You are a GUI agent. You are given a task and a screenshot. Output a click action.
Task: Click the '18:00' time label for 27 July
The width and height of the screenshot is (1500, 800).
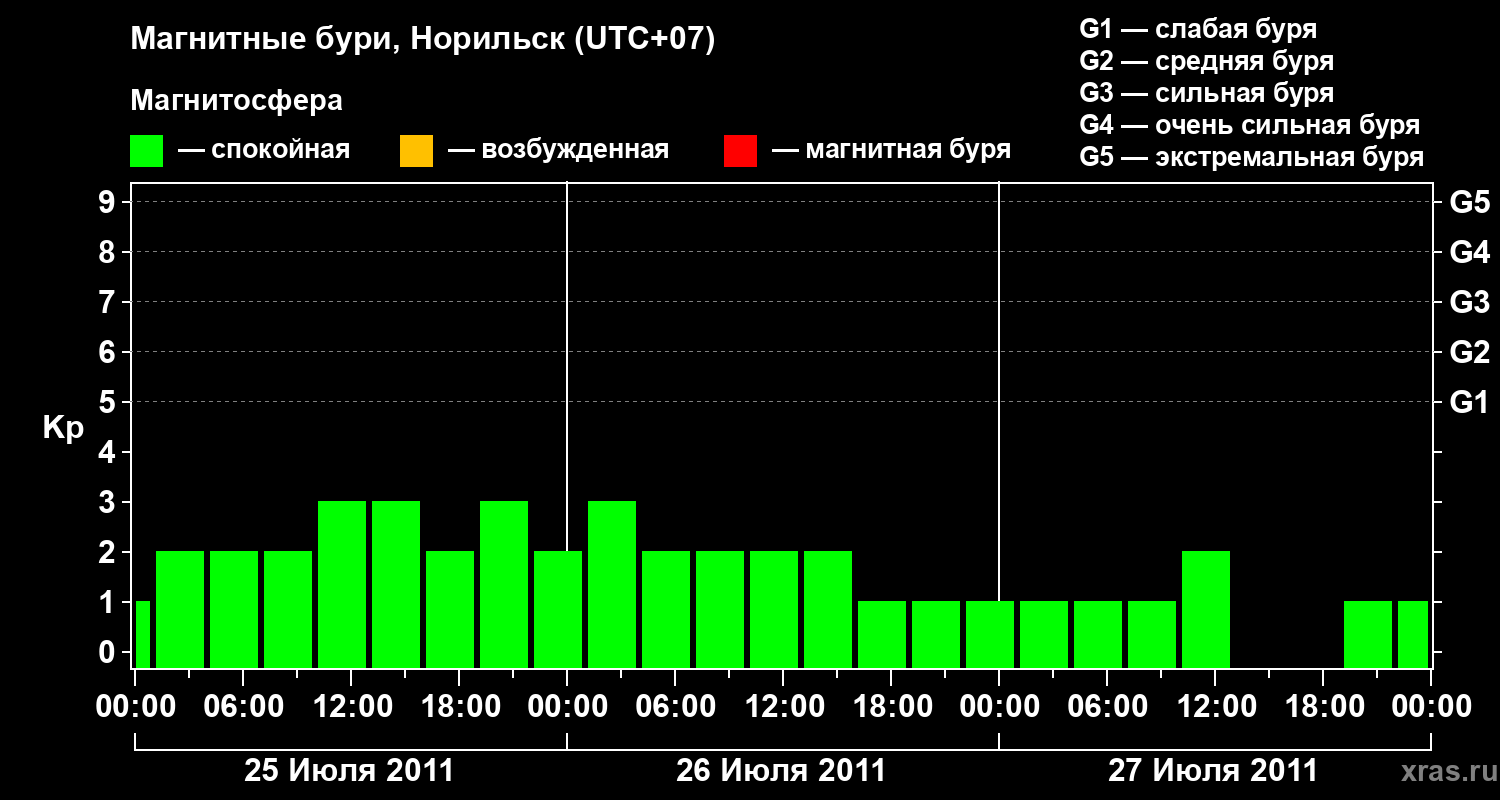pos(1323,706)
